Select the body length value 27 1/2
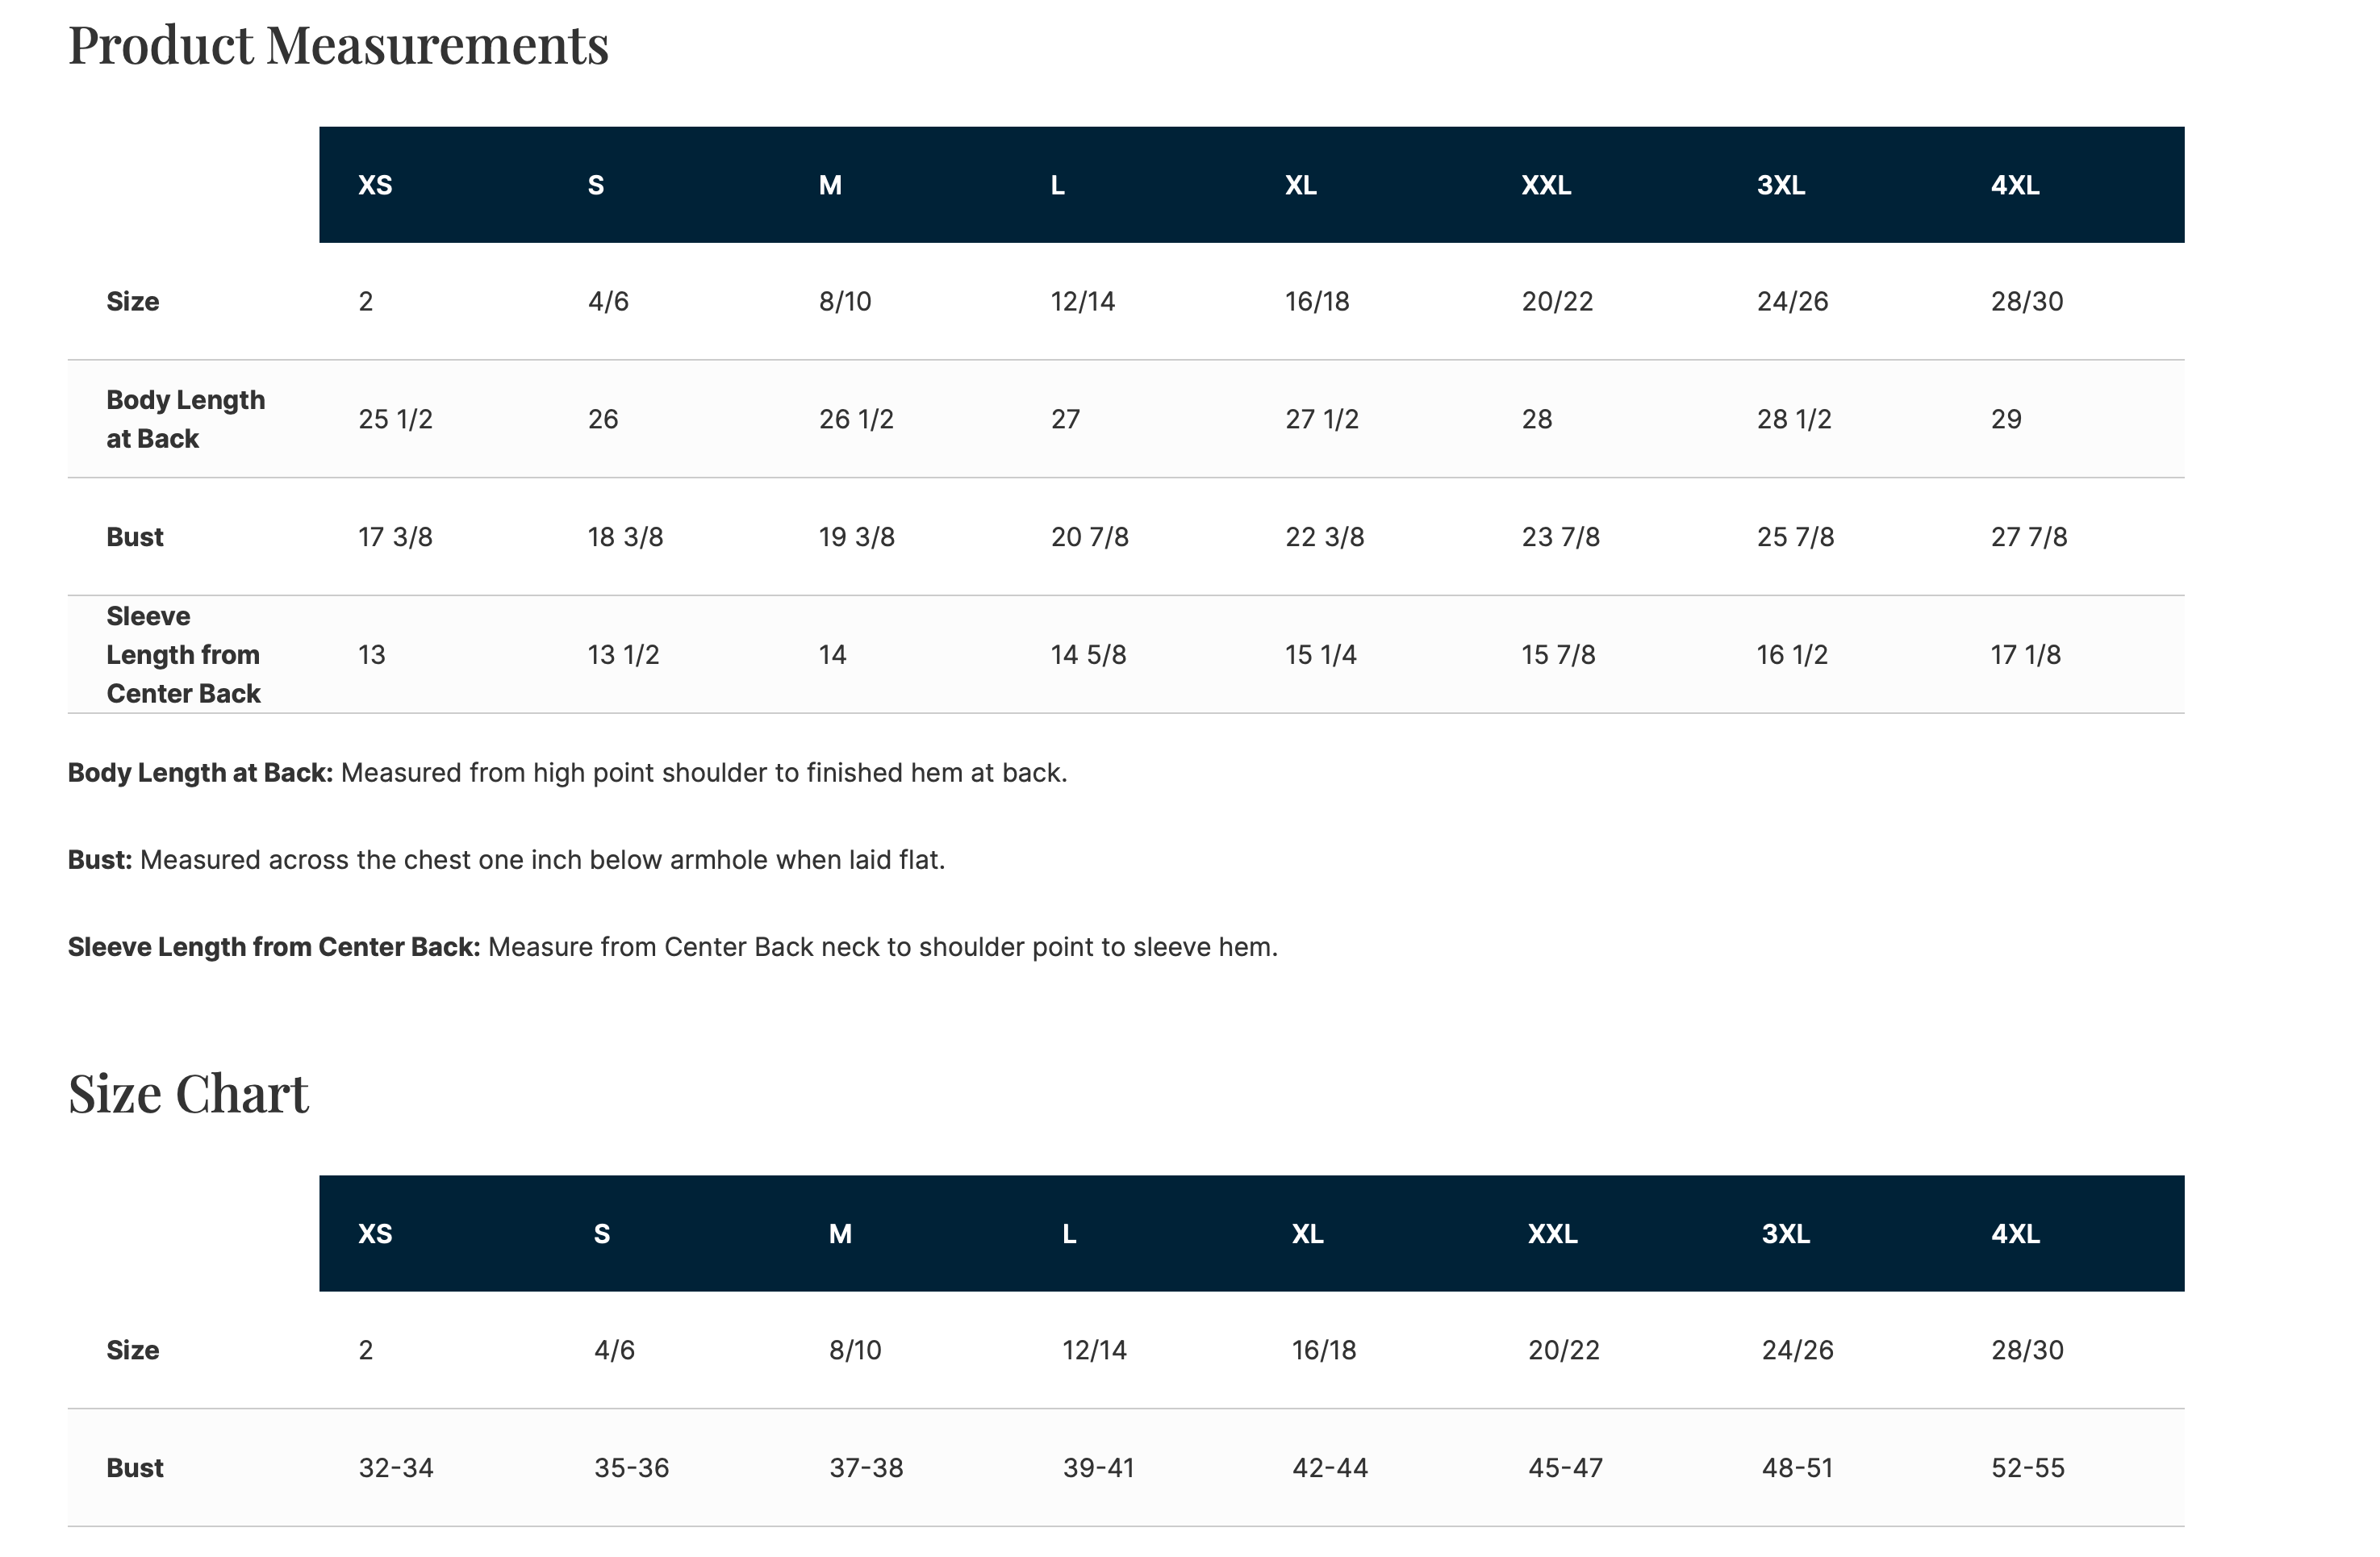This screenshot has width=2380, height=1557. (1322, 419)
